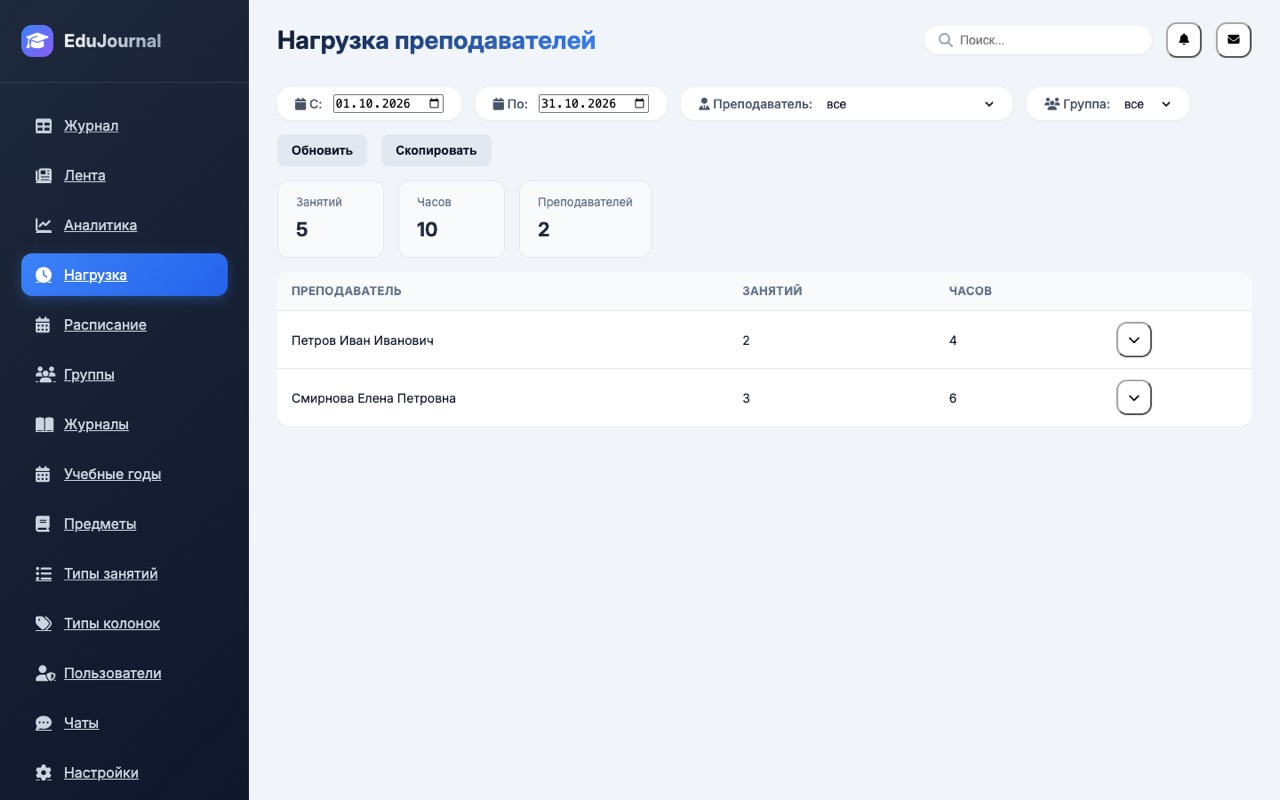Click the end date field 31.10.2026
Screen dimensions: 1280x800
(593, 104)
